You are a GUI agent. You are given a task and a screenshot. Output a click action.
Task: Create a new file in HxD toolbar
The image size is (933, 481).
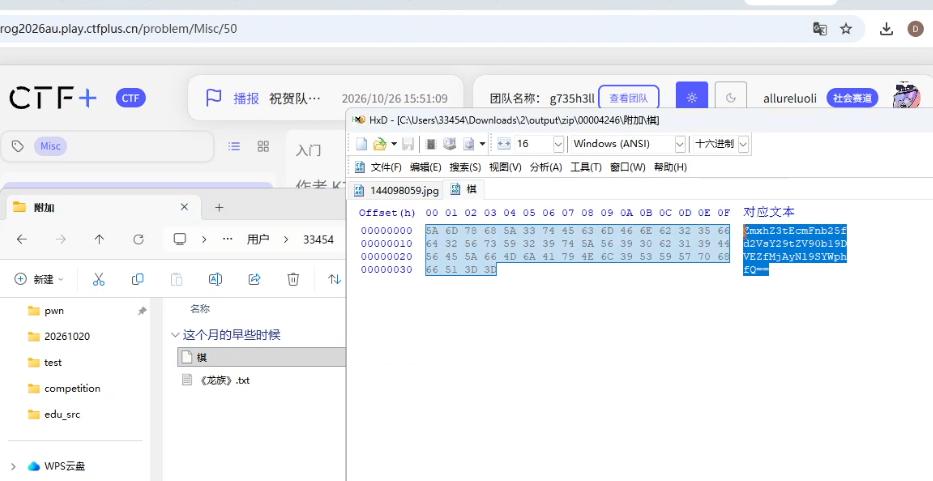coord(361,143)
